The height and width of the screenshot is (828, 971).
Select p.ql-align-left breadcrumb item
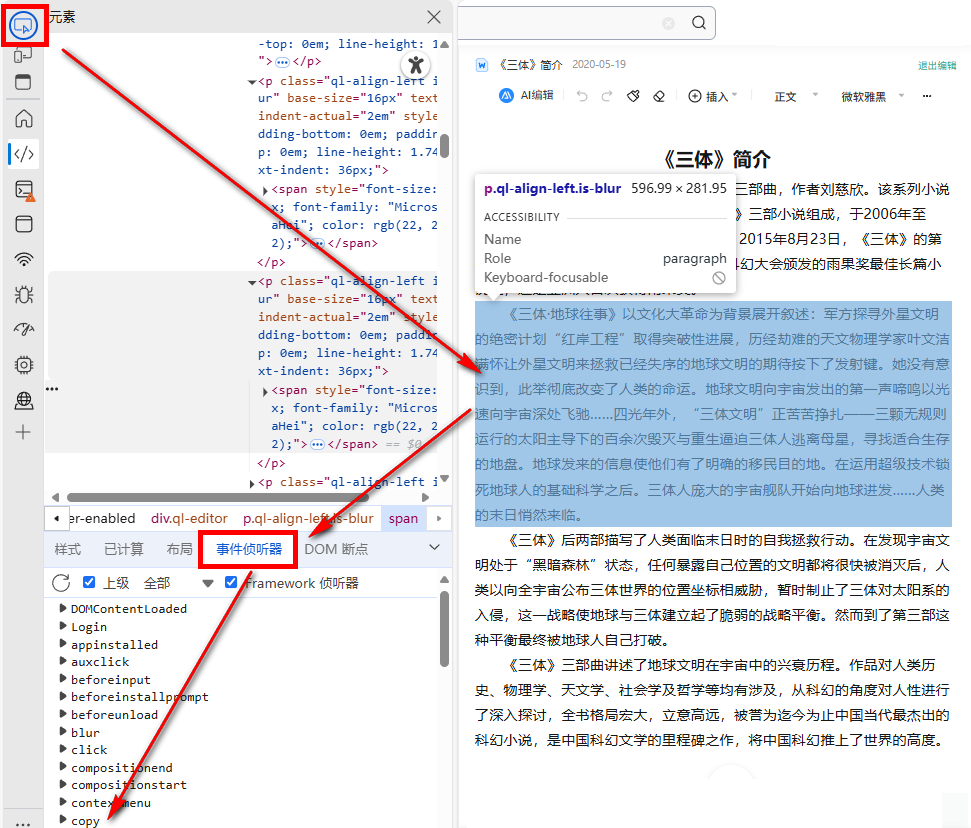coord(308,518)
